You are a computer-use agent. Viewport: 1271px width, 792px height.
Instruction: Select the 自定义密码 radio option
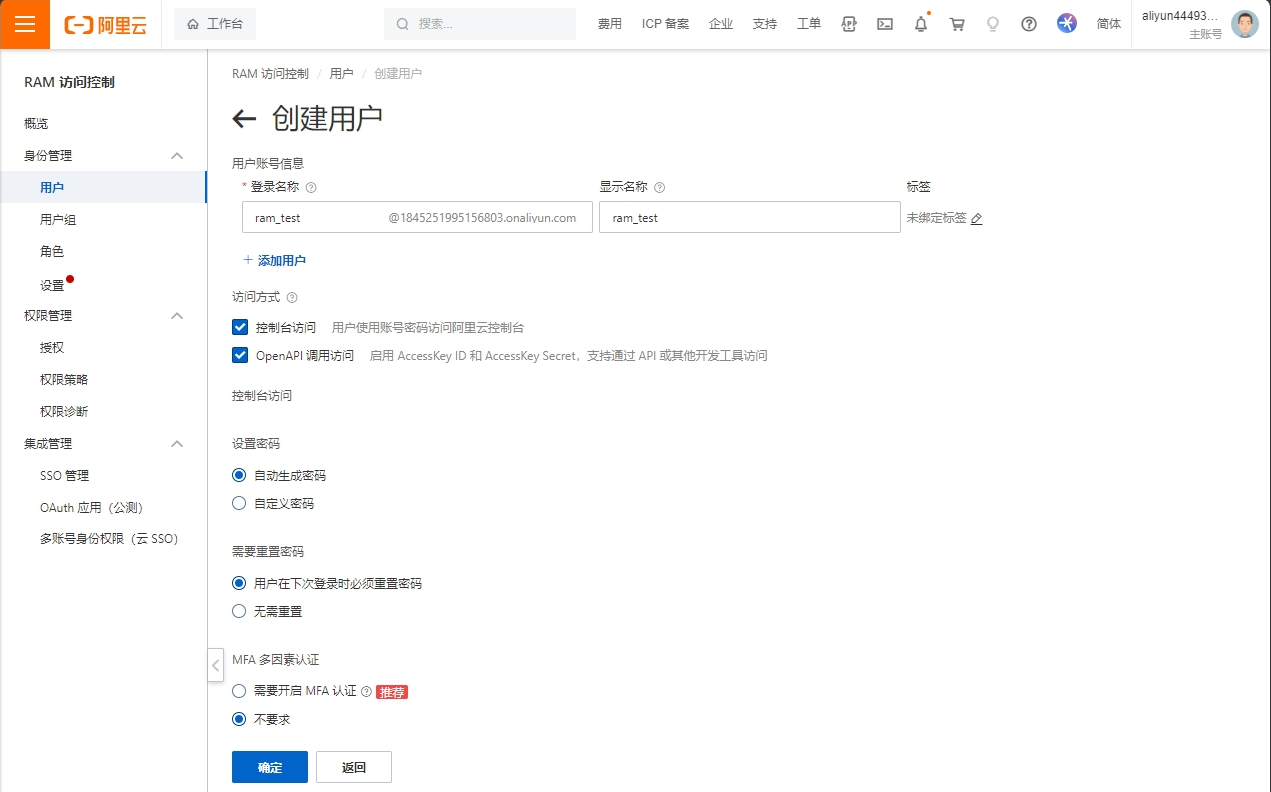[x=239, y=503]
